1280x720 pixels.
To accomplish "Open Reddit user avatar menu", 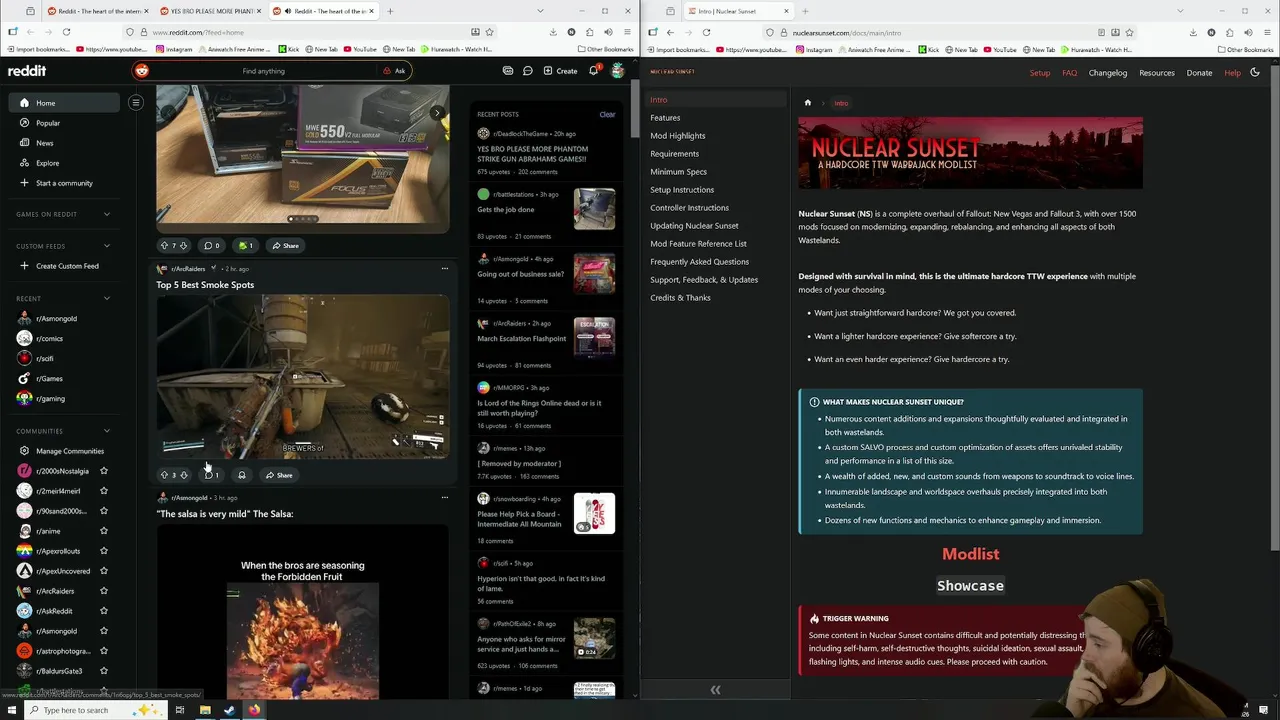I will pos(617,71).
